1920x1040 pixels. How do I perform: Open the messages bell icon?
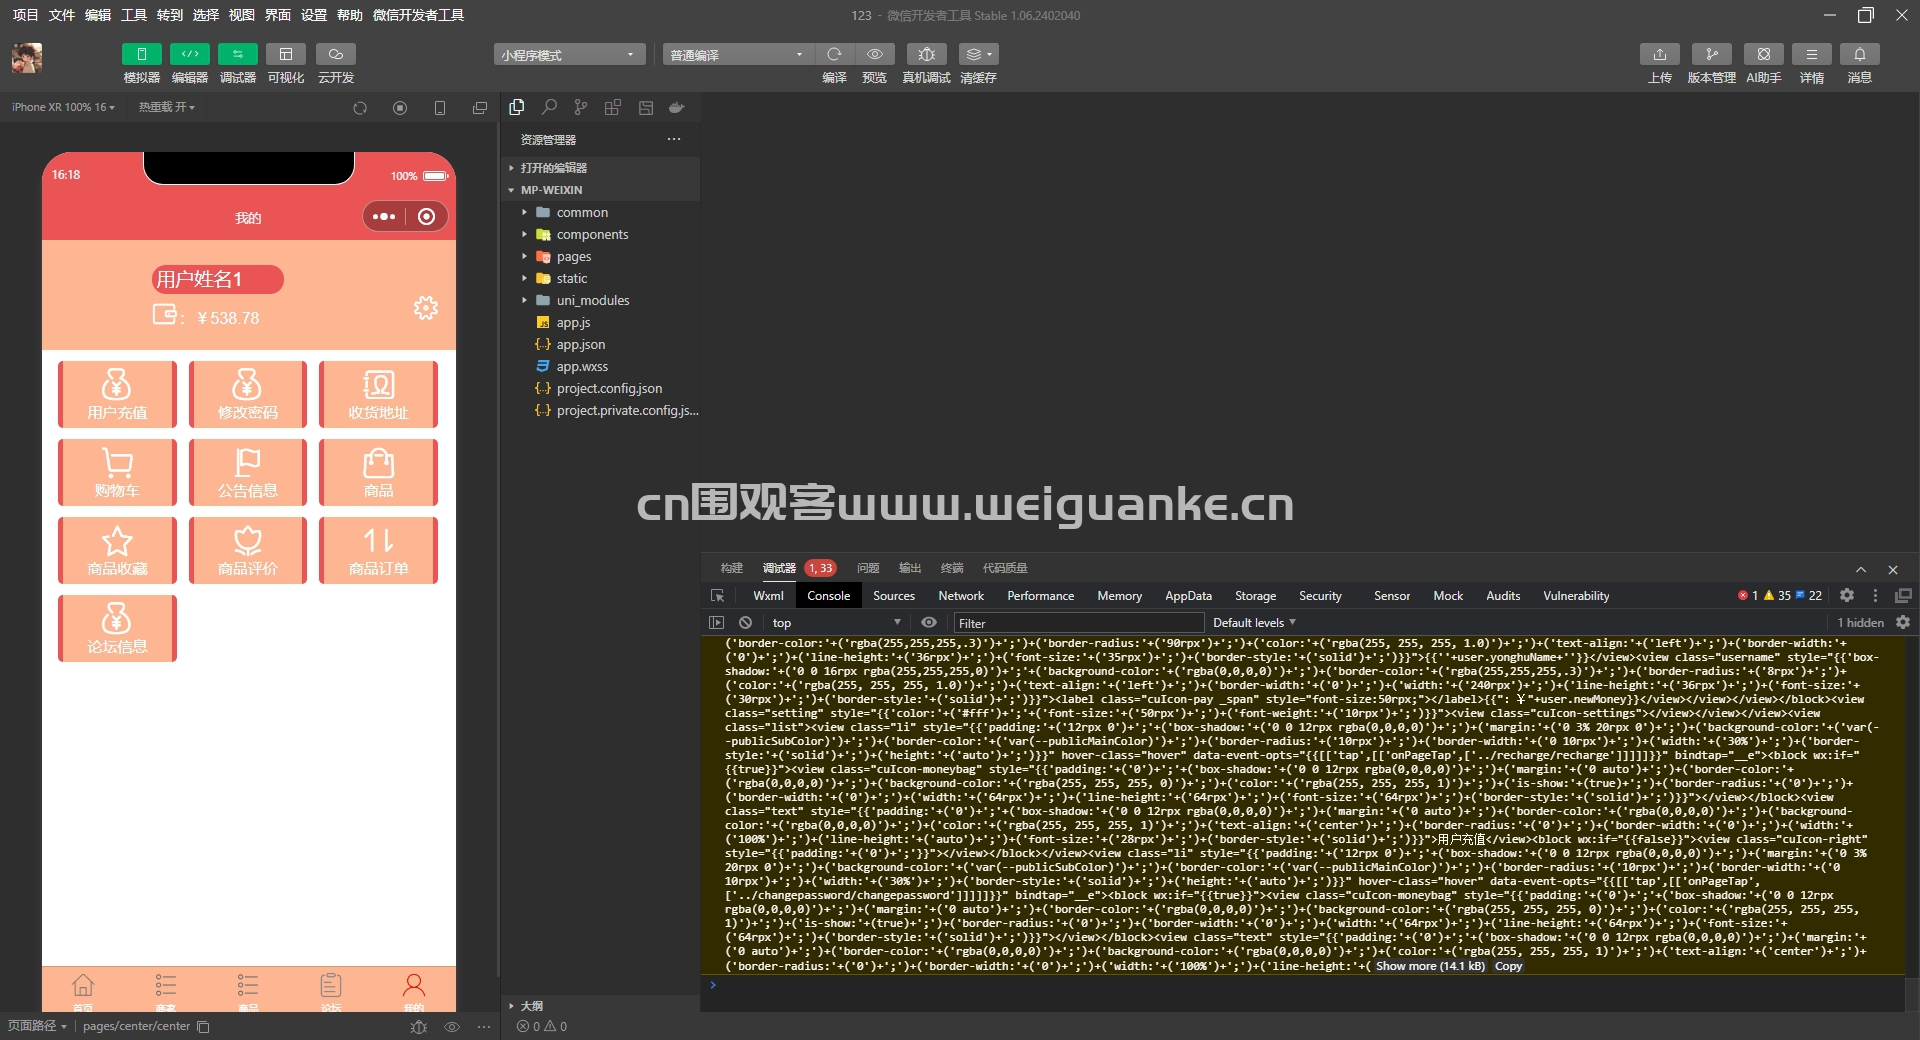click(1859, 54)
